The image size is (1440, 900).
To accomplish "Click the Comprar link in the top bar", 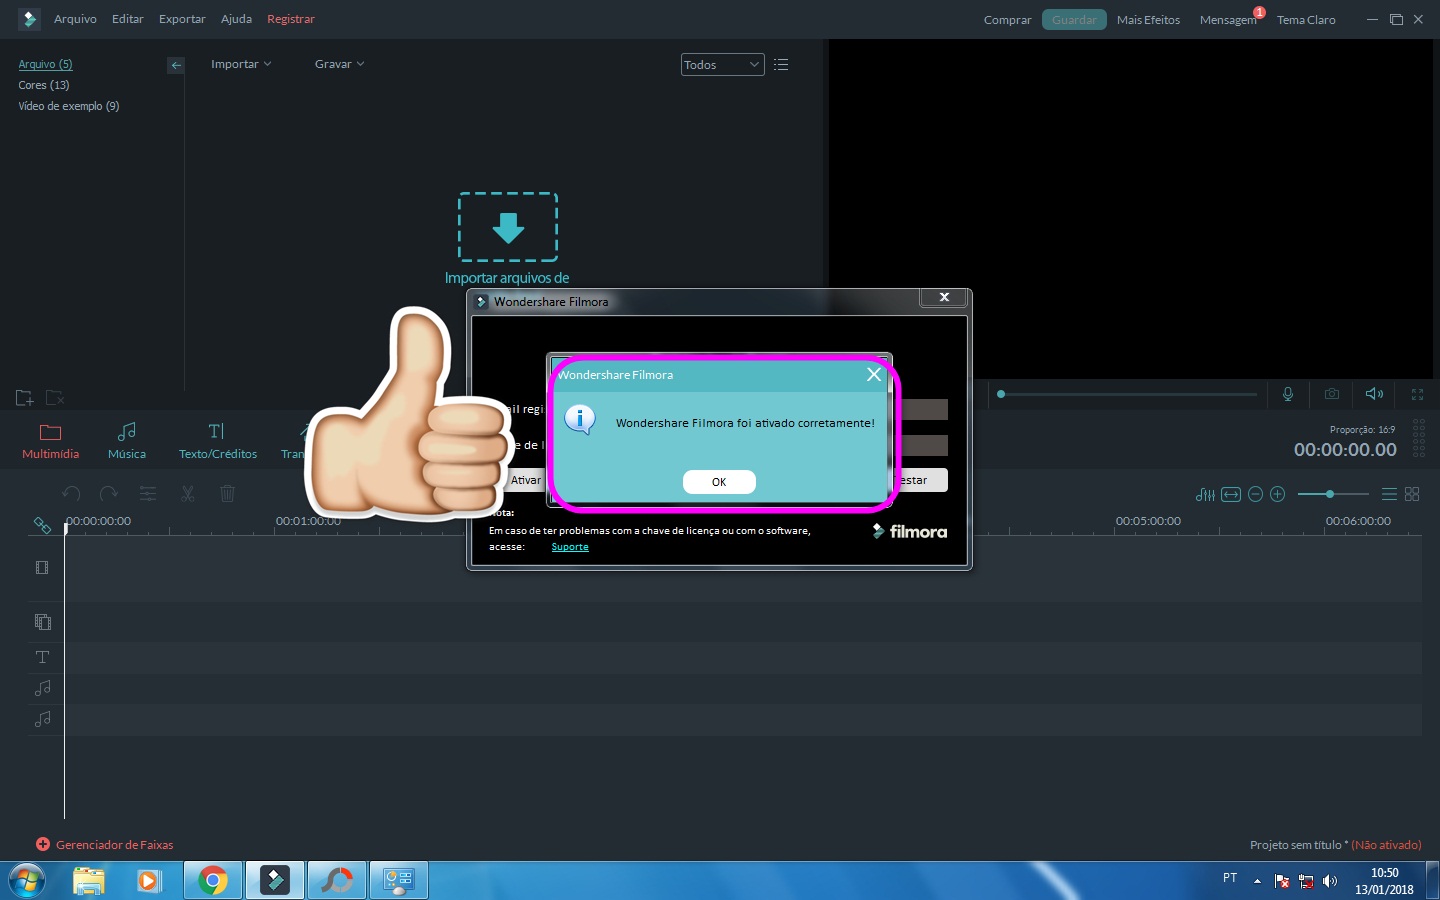I will 1007,20.
